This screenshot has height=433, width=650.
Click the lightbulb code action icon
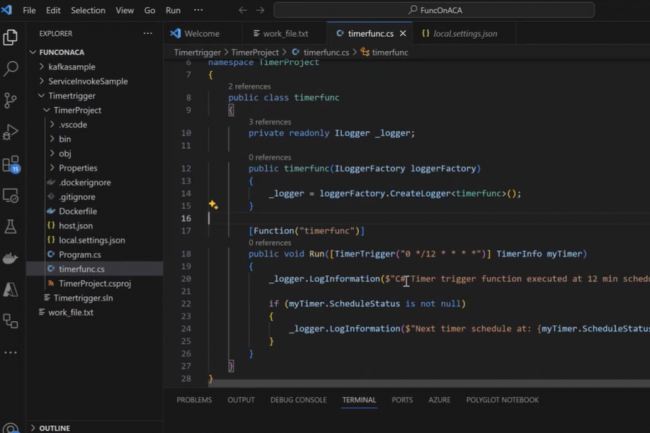pyautogui.click(x=213, y=205)
